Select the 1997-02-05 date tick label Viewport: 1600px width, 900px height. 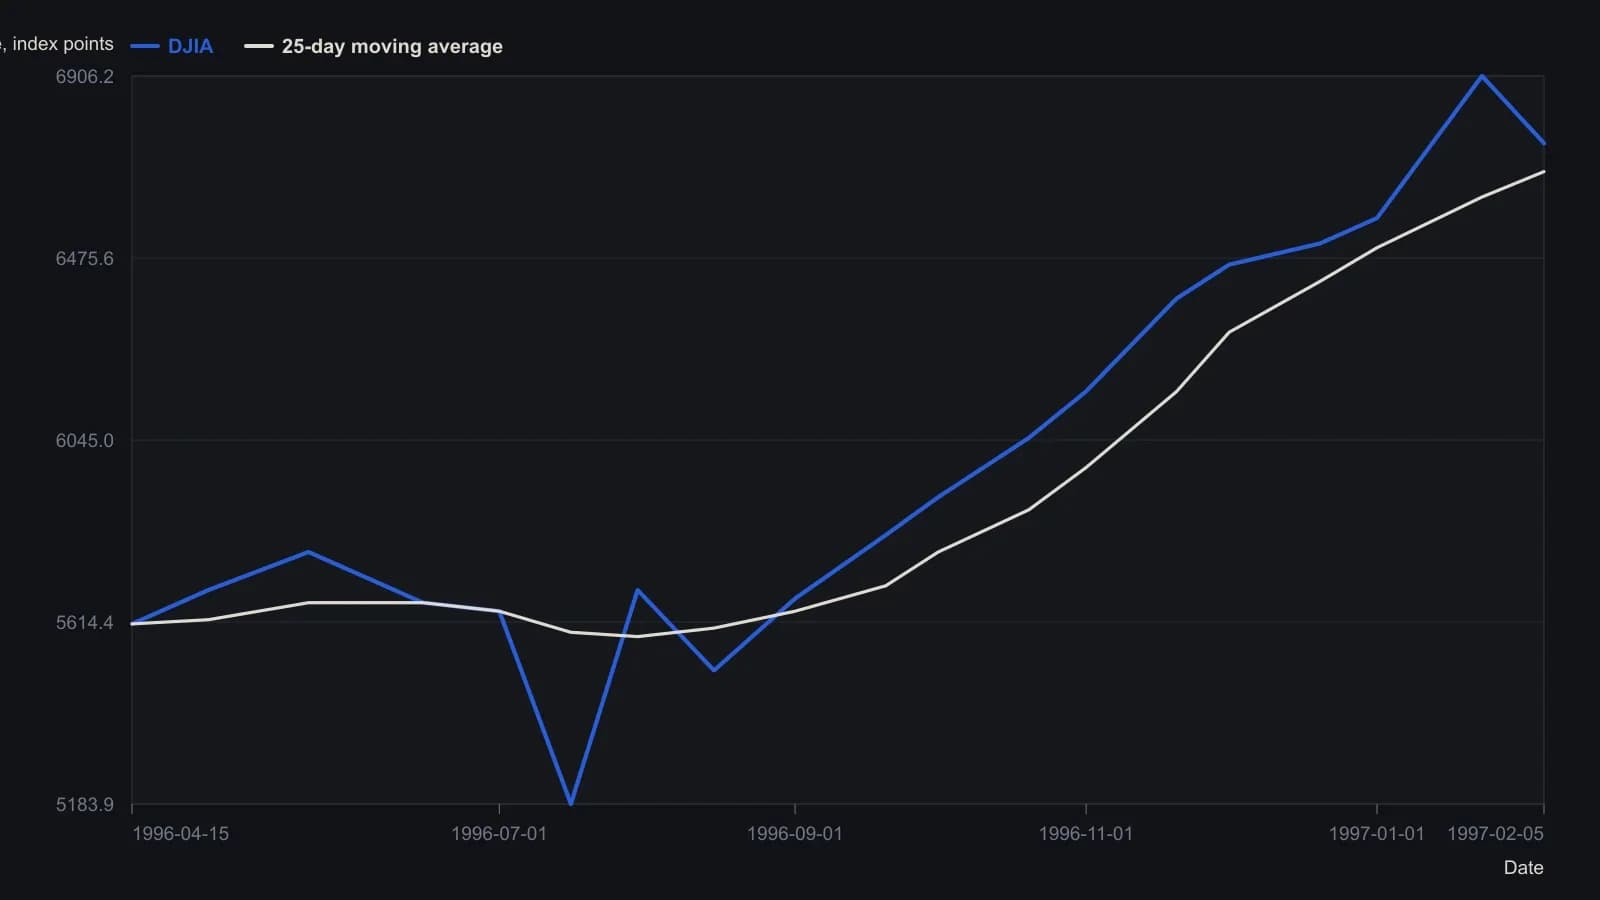[1496, 834]
